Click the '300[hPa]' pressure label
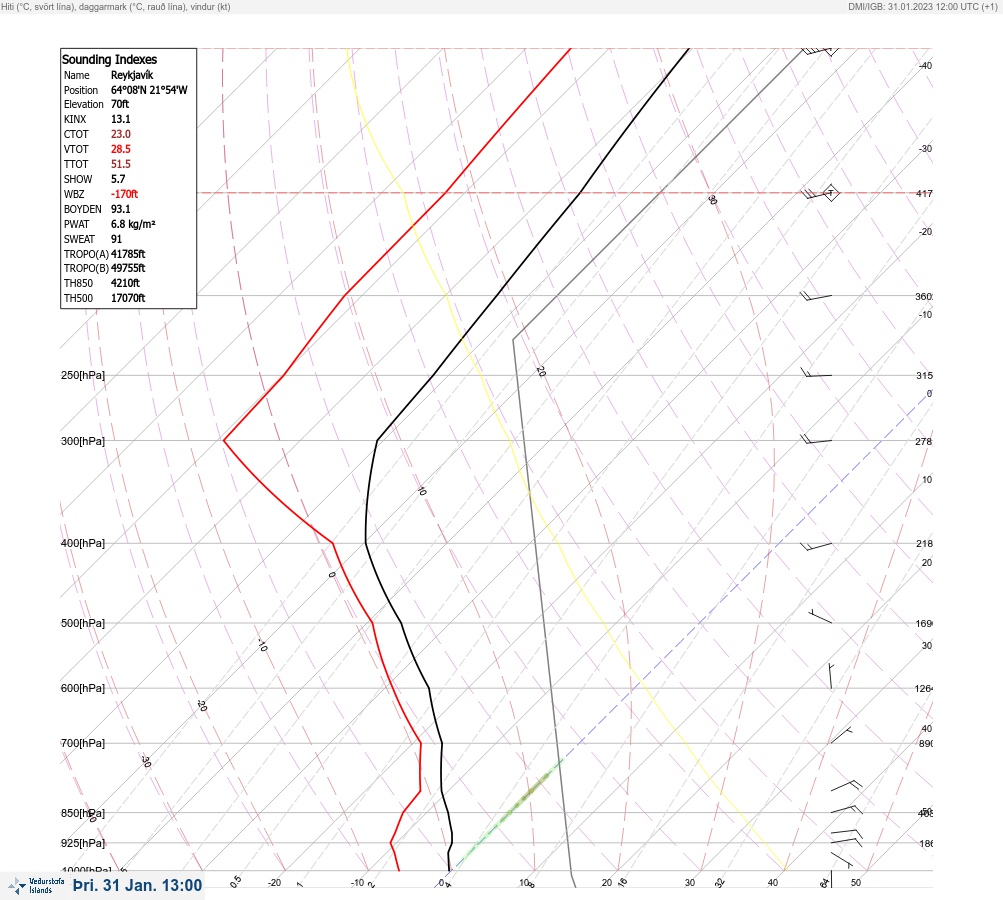The image size is (1003, 900). click(83, 441)
